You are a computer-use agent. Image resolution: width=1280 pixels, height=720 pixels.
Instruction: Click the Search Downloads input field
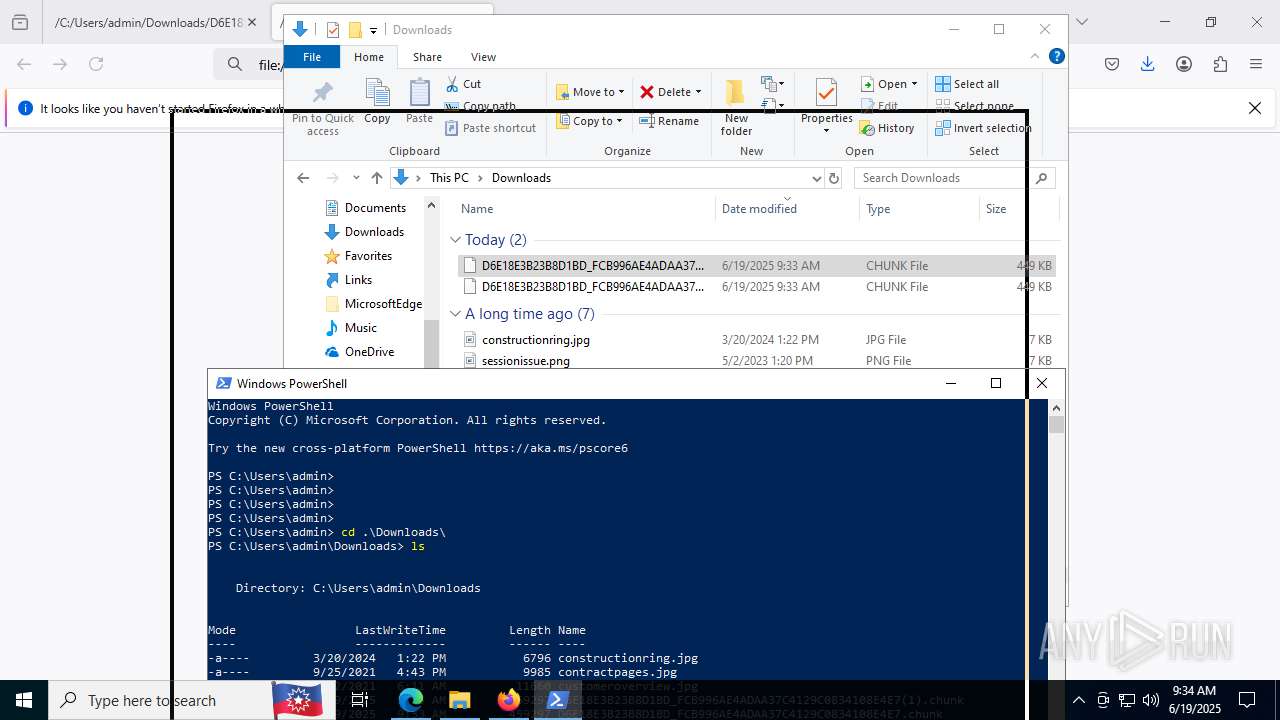coord(942,178)
